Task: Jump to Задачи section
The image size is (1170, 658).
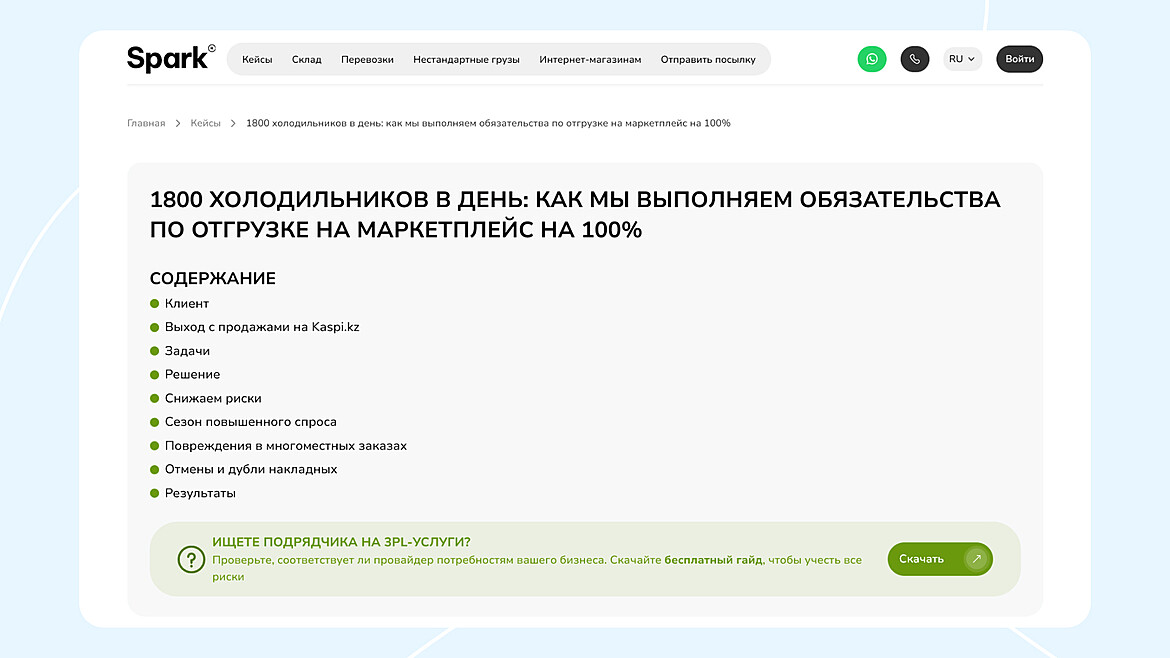Action: (187, 351)
